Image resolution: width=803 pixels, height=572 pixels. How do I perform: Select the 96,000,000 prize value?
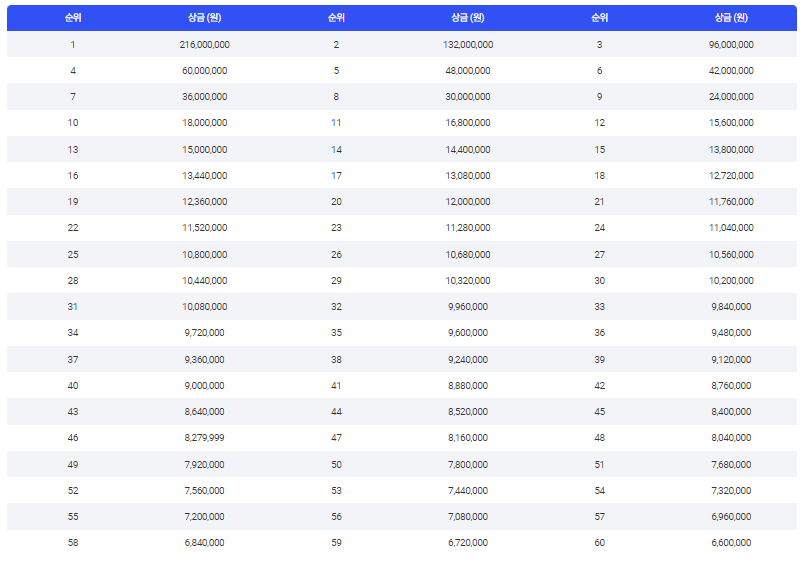(731, 45)
